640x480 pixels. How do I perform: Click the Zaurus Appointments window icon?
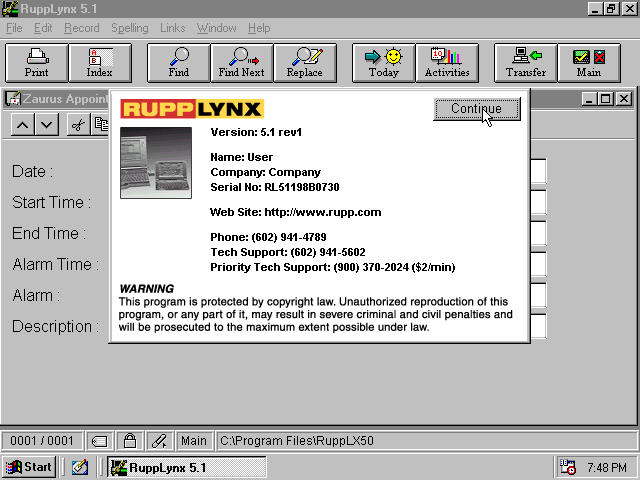click(x=13, y=99)
